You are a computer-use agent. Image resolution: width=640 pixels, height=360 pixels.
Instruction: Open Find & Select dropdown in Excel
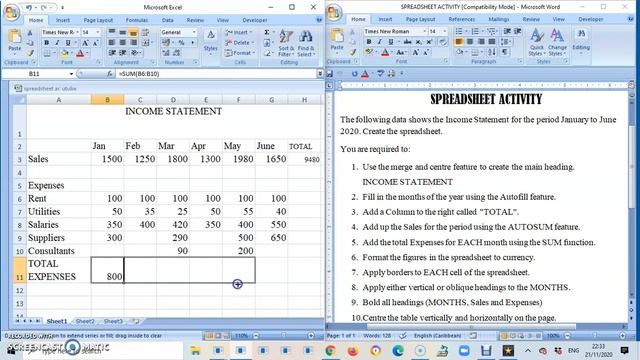[305, 43]
